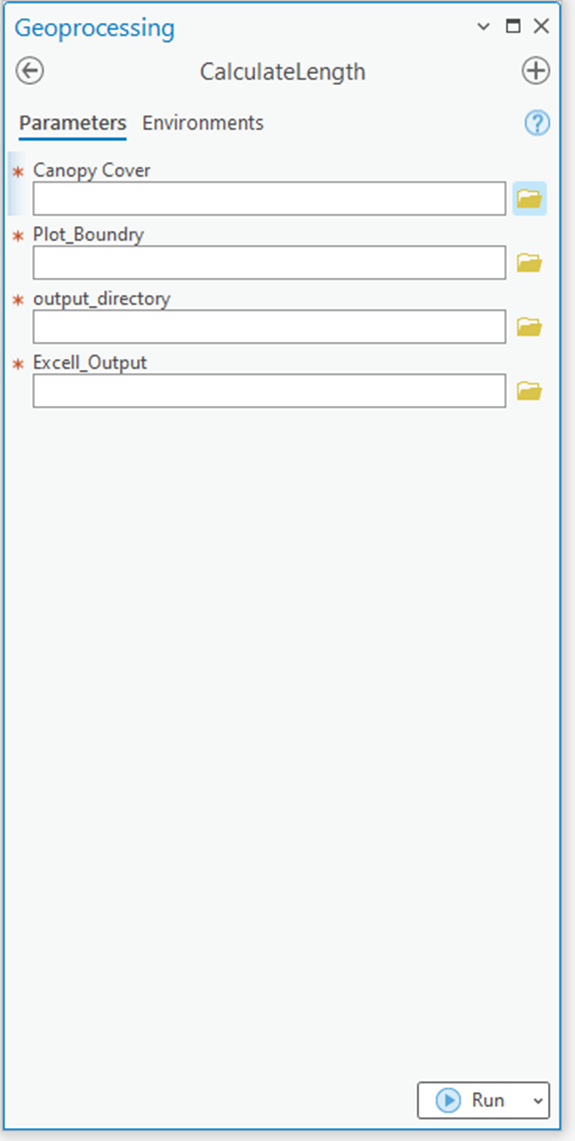Go back using the left arrow icon
This screenshot has width=575, height=1141.
30,71
